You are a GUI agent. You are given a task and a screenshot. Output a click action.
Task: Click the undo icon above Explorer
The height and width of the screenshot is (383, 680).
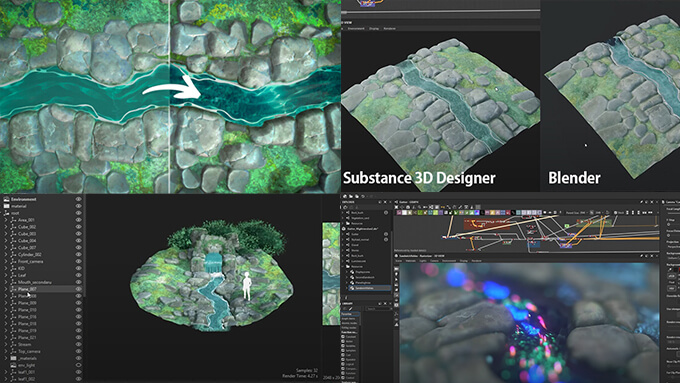[x=363, y=196]
